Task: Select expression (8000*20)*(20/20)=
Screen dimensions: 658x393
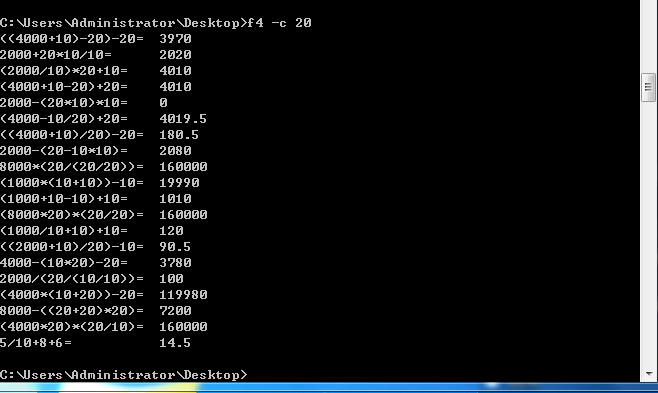Action: click(x=72, y=214)
